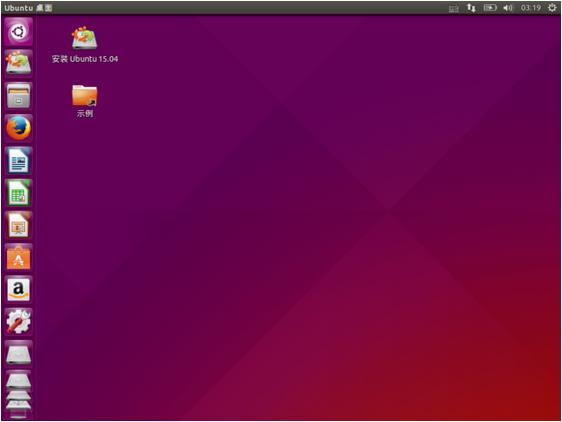Screen dimensions: 562x422
Task: Open System Settings gear-and-wrench icon
Action: coord(18,322)
